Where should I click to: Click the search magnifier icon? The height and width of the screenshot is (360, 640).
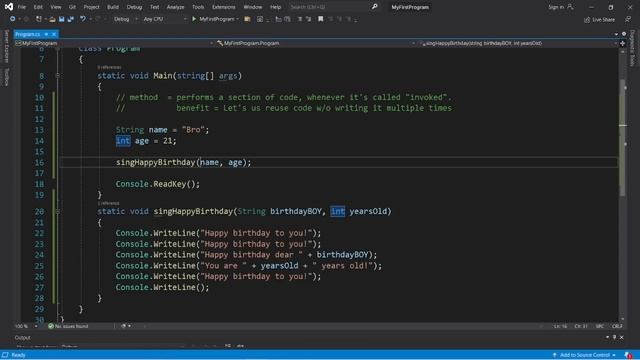(374, 7)
